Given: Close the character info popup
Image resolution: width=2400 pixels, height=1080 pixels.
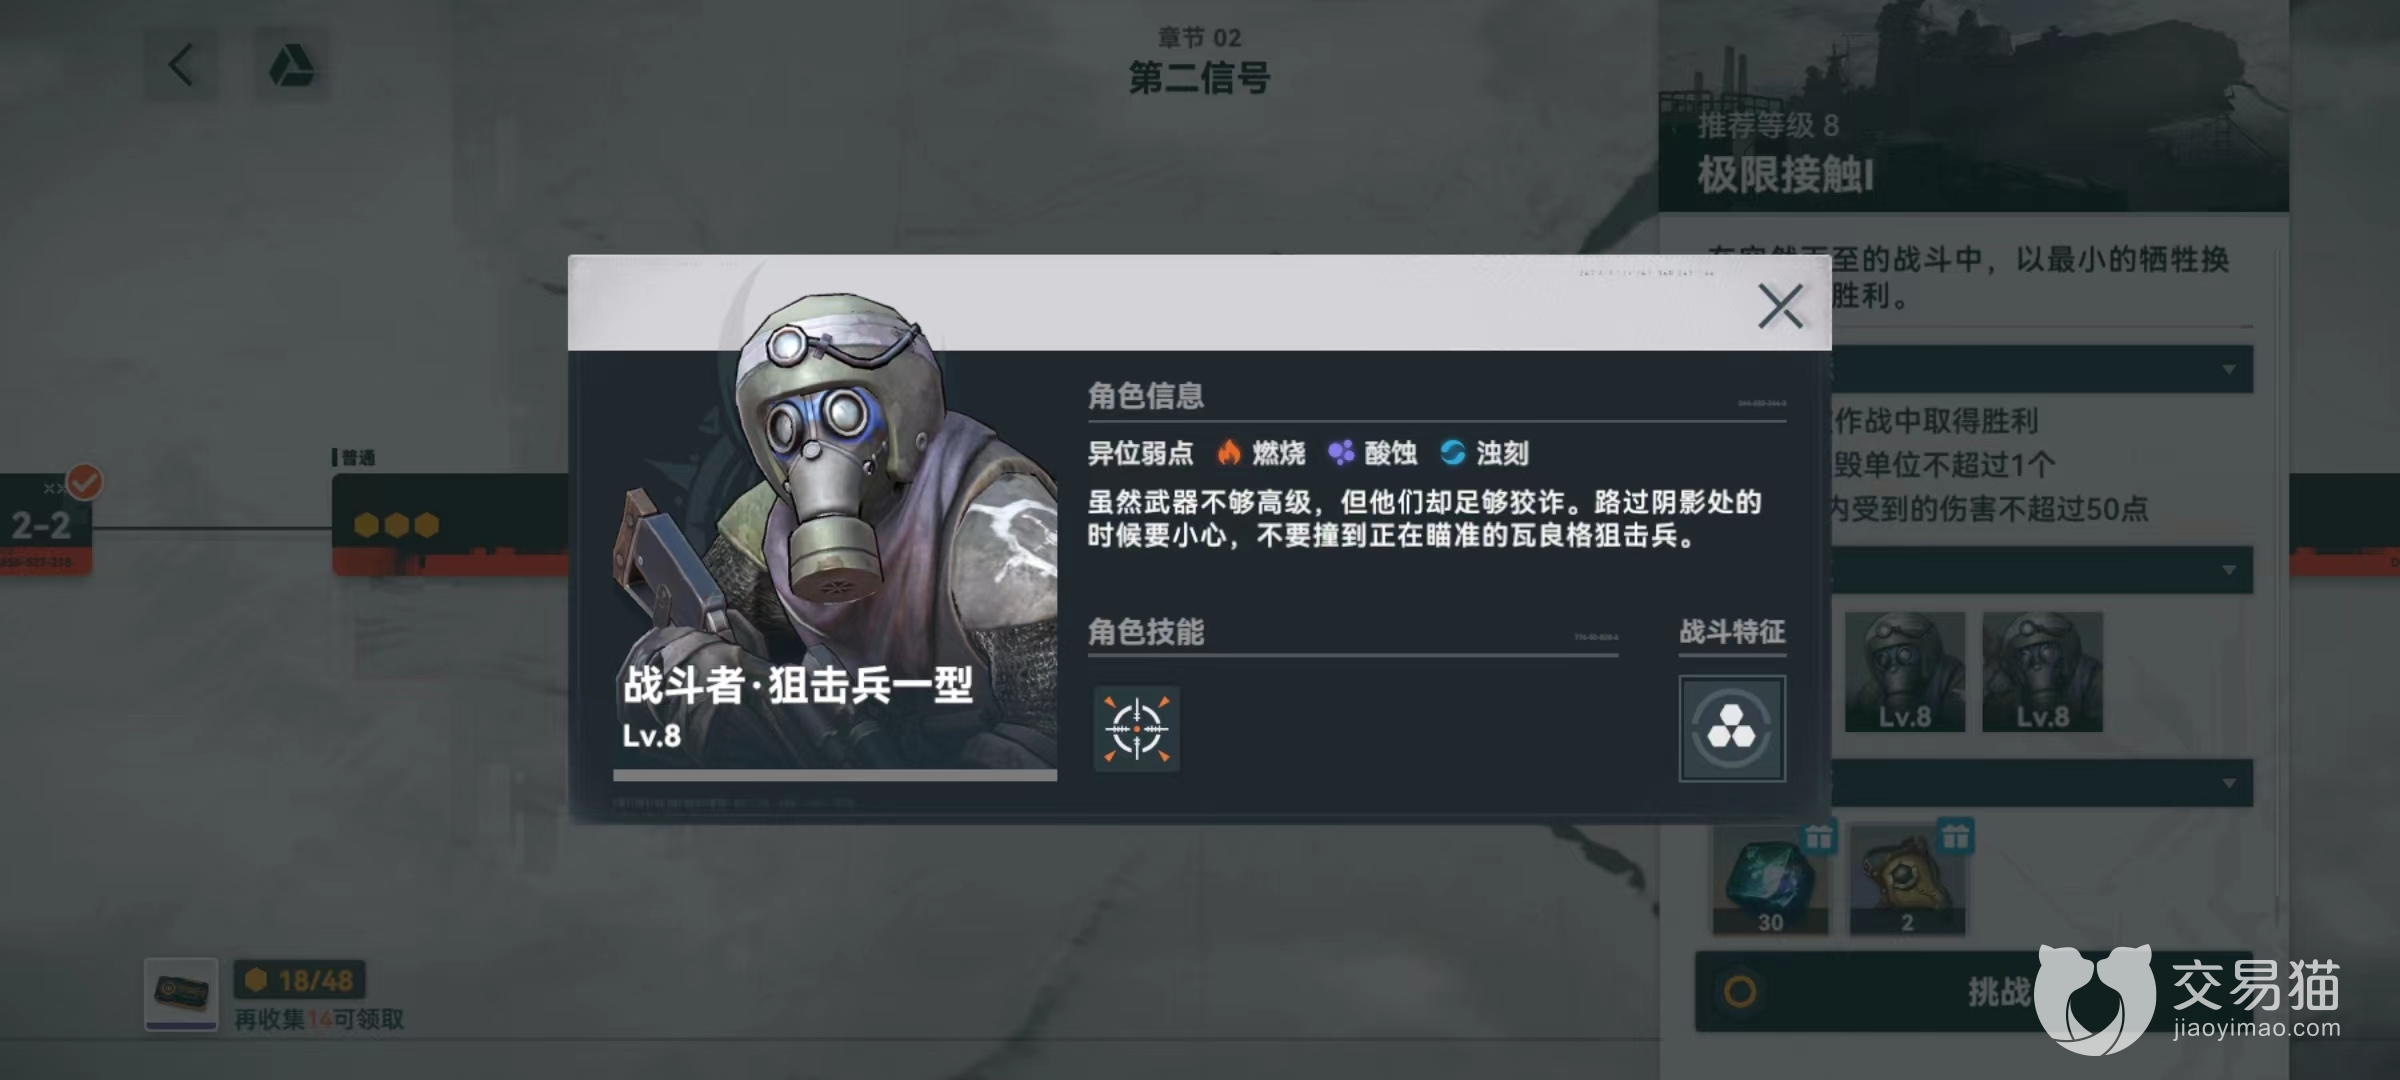Looking at the screenshot, I should coord(1780,306).
